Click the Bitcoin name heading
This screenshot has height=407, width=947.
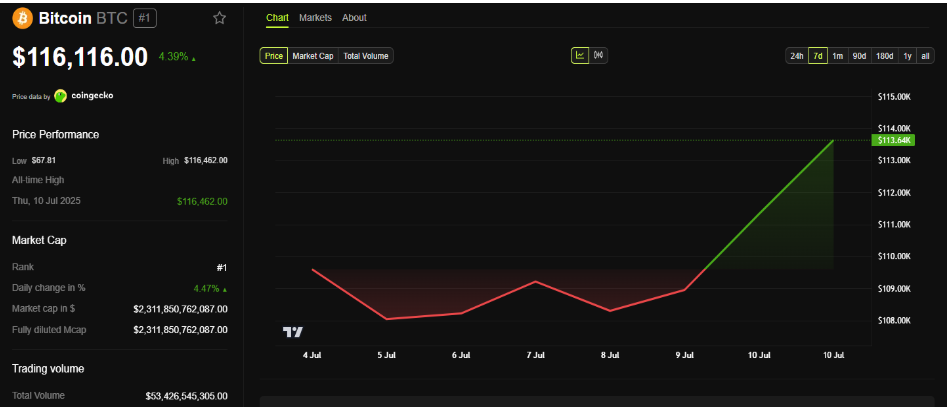[x=65, y=18]
